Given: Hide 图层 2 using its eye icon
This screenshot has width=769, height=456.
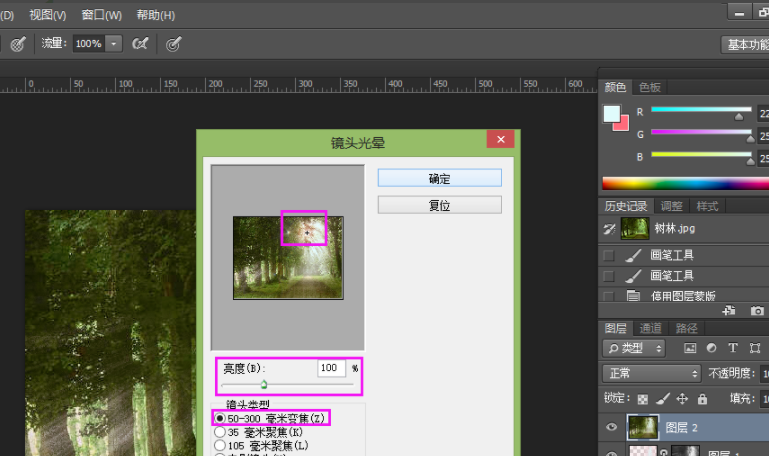Looking at the screenshot, I should pyautogui.click(x=612, y=427).
